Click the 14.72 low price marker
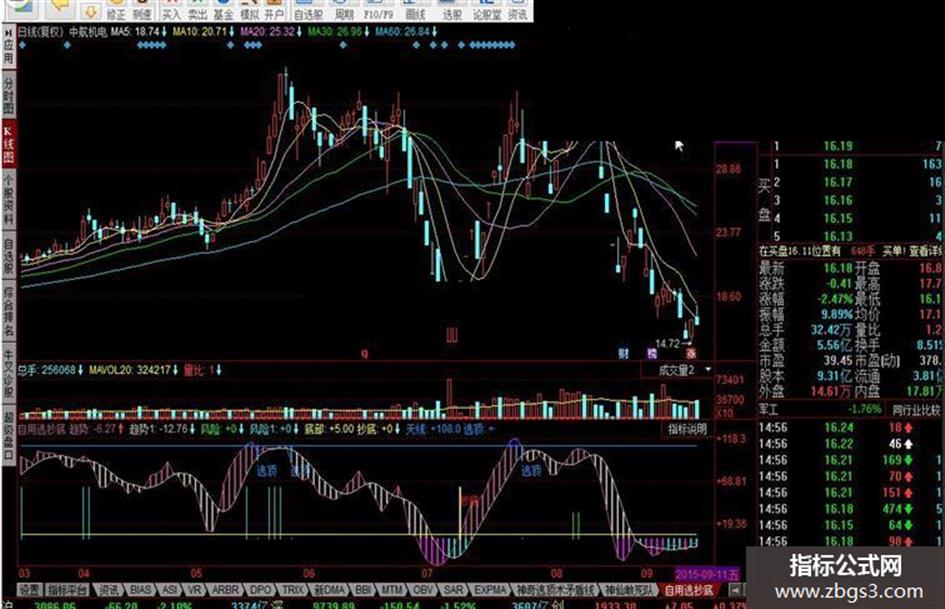 [x=668, y=343]
